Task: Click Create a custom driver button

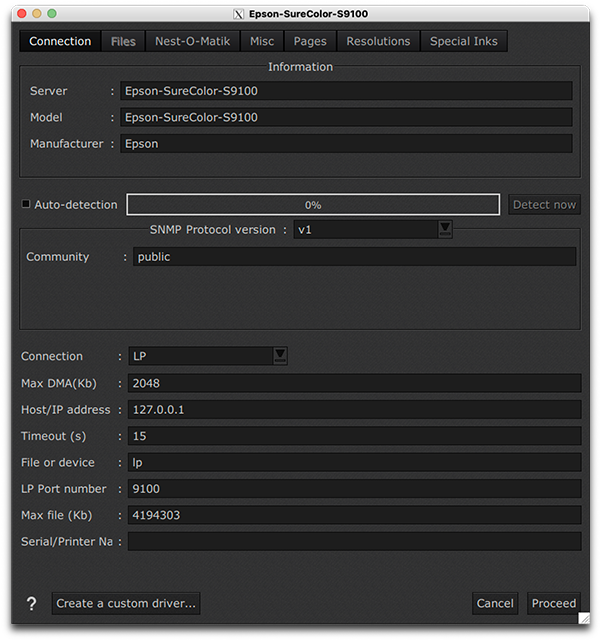Action: click(126, 603)
